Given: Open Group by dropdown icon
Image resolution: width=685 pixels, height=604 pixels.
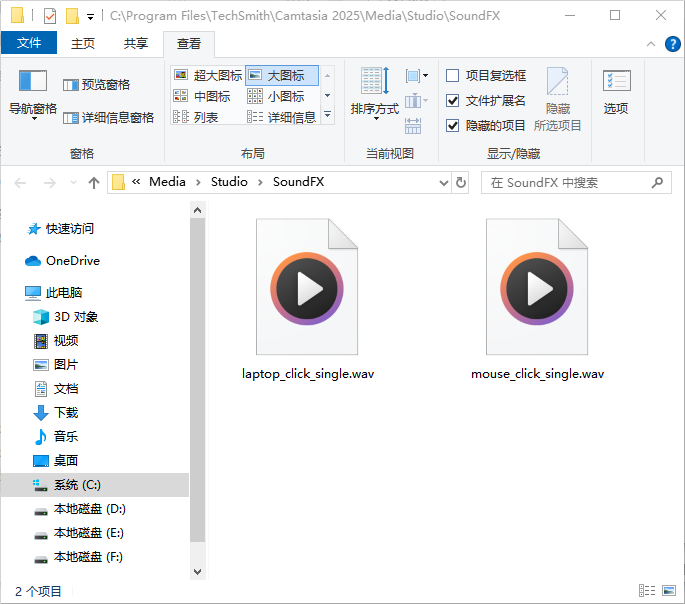Looking at the screenshot, I should (416, 76).
